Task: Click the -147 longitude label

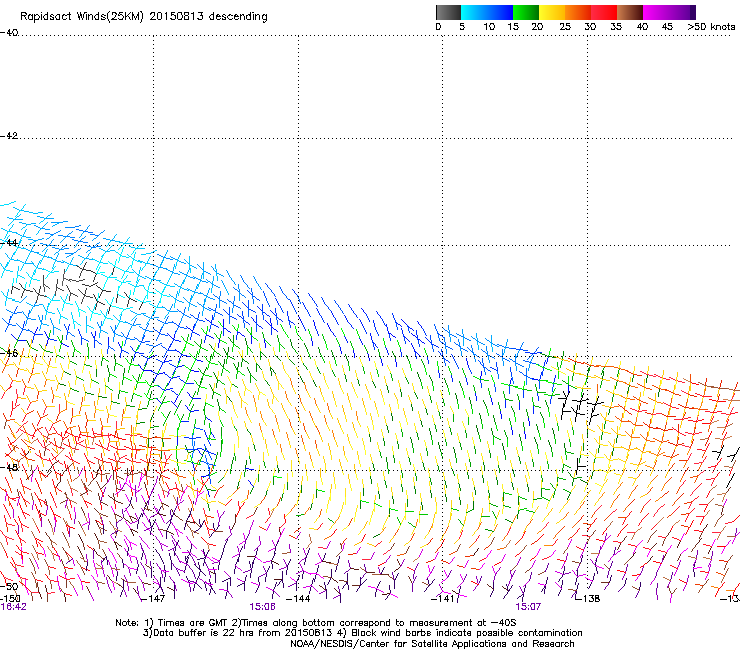Action: (x=153, y=599)
